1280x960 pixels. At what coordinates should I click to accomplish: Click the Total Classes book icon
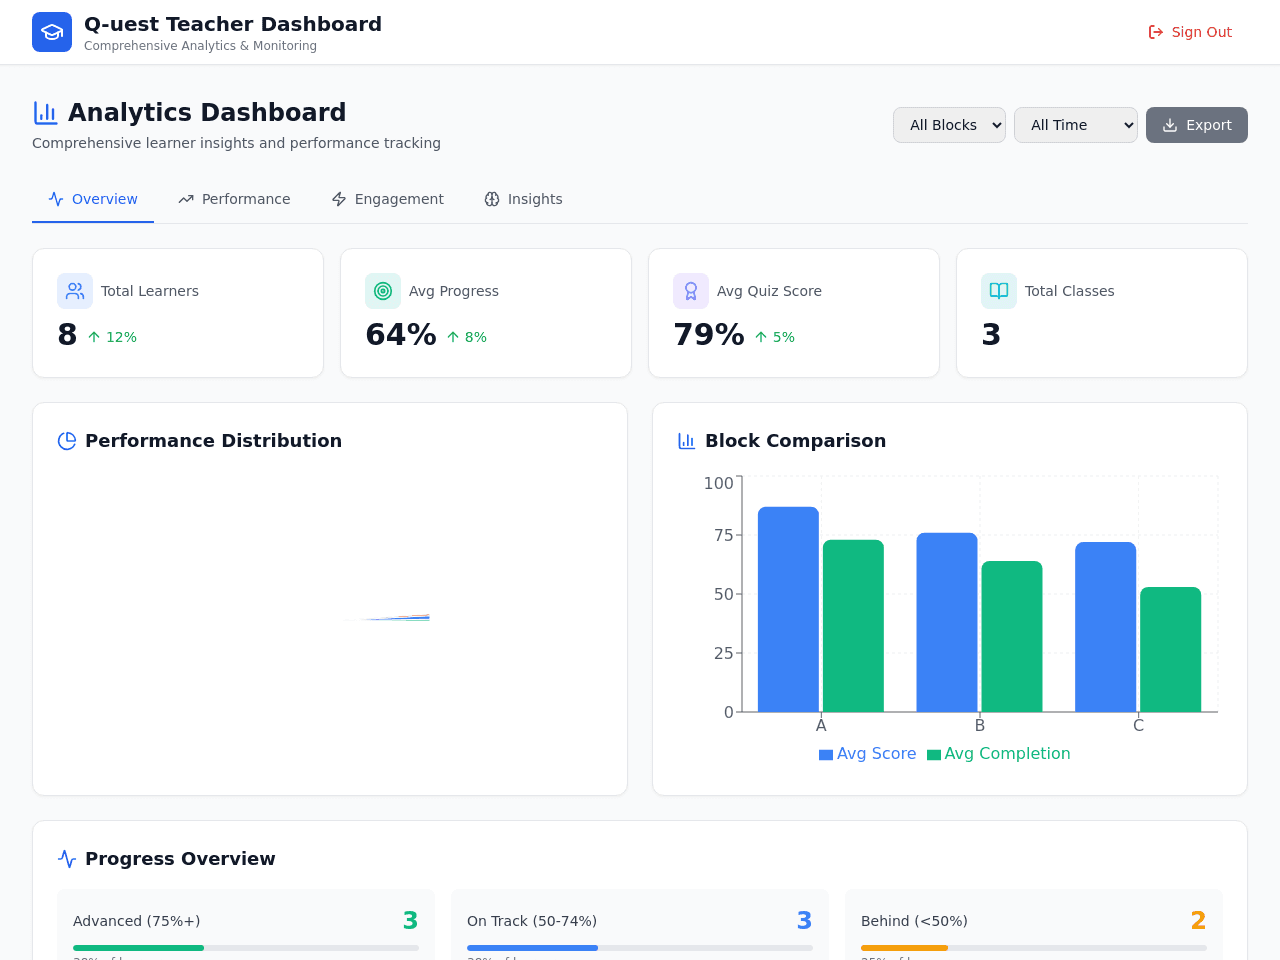(999, 291)
